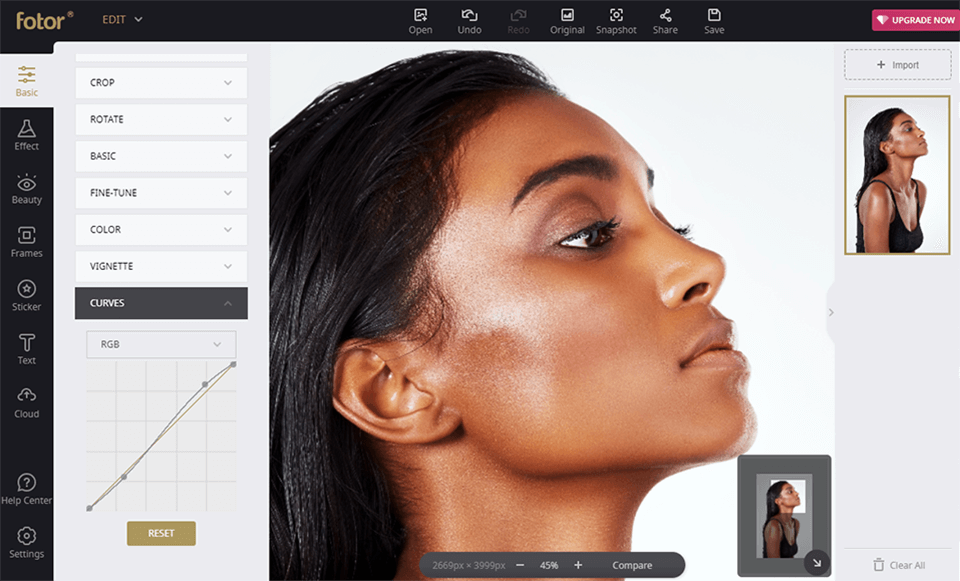Open the RGB channel dropdown
This screenshot has width=960, height=581.
[x=161, y=344]
